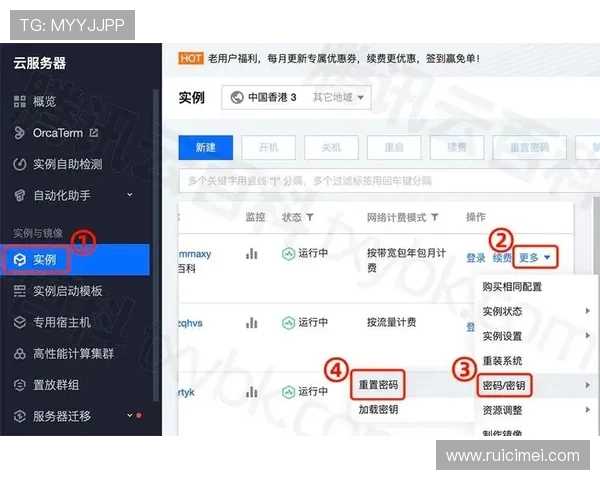
Task: Click the 新建 button
Action: (205, 147)
